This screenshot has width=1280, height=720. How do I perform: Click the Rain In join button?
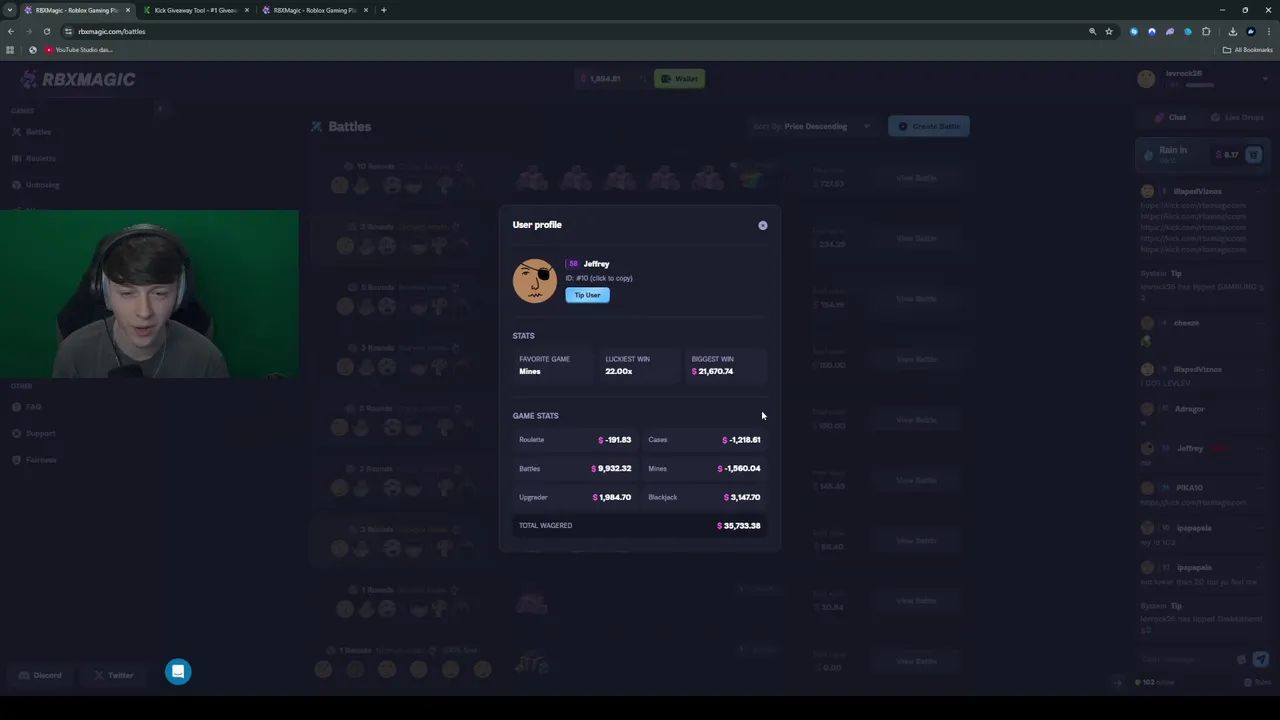pyautogui.click(x=1254, y=155)
